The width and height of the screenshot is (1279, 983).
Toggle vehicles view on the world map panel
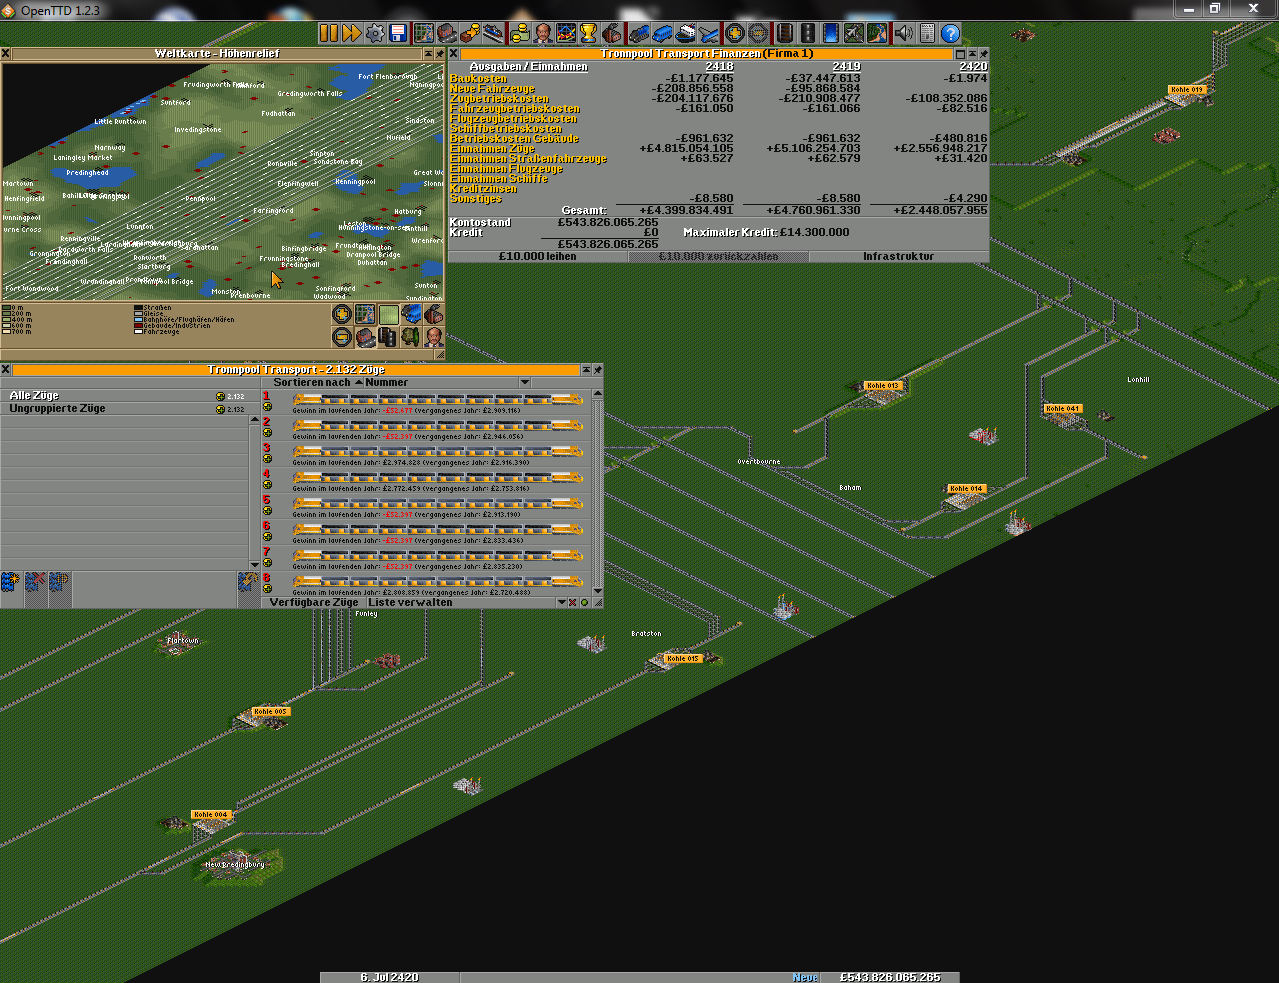[410, 315]
